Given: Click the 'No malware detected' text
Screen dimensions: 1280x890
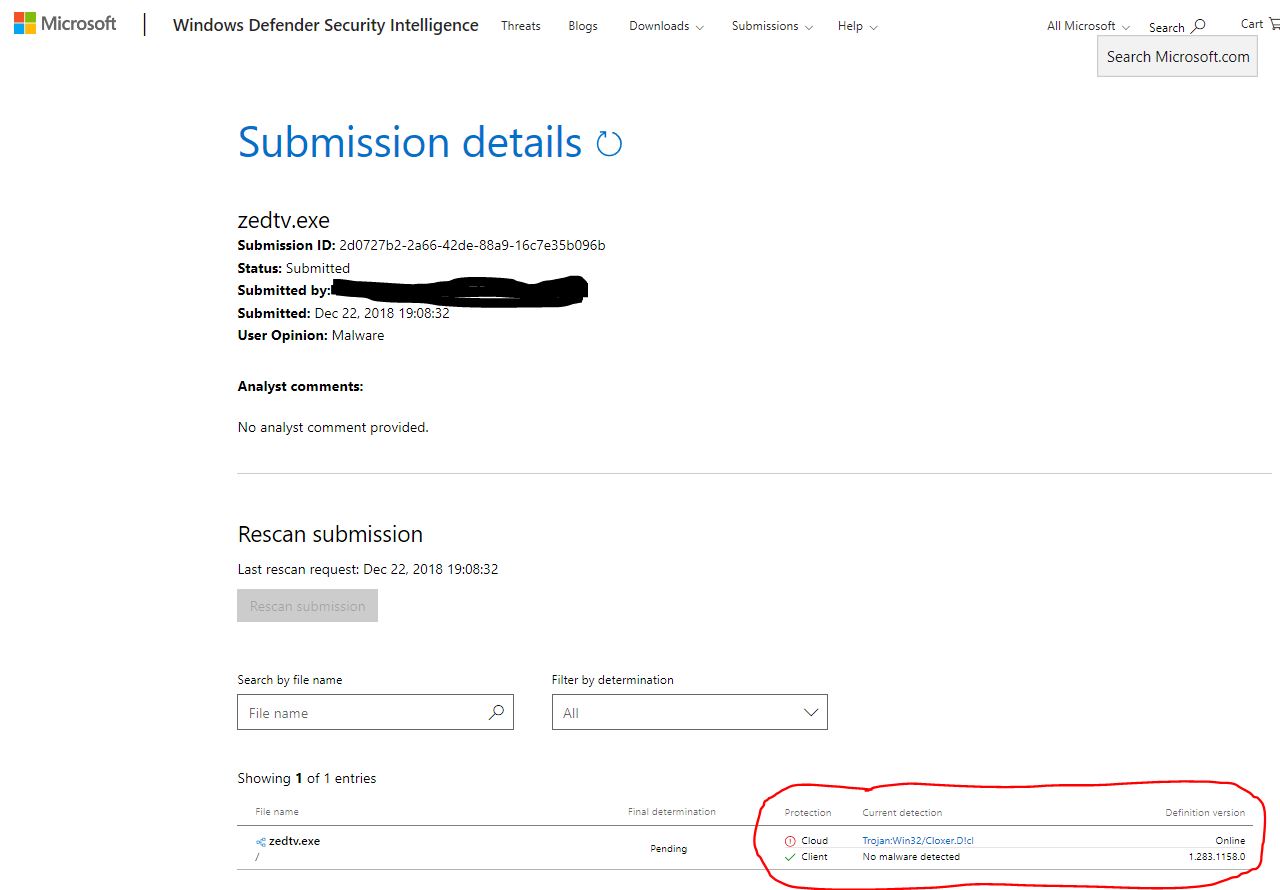Looking at the screenshot, I should point(911,857).
